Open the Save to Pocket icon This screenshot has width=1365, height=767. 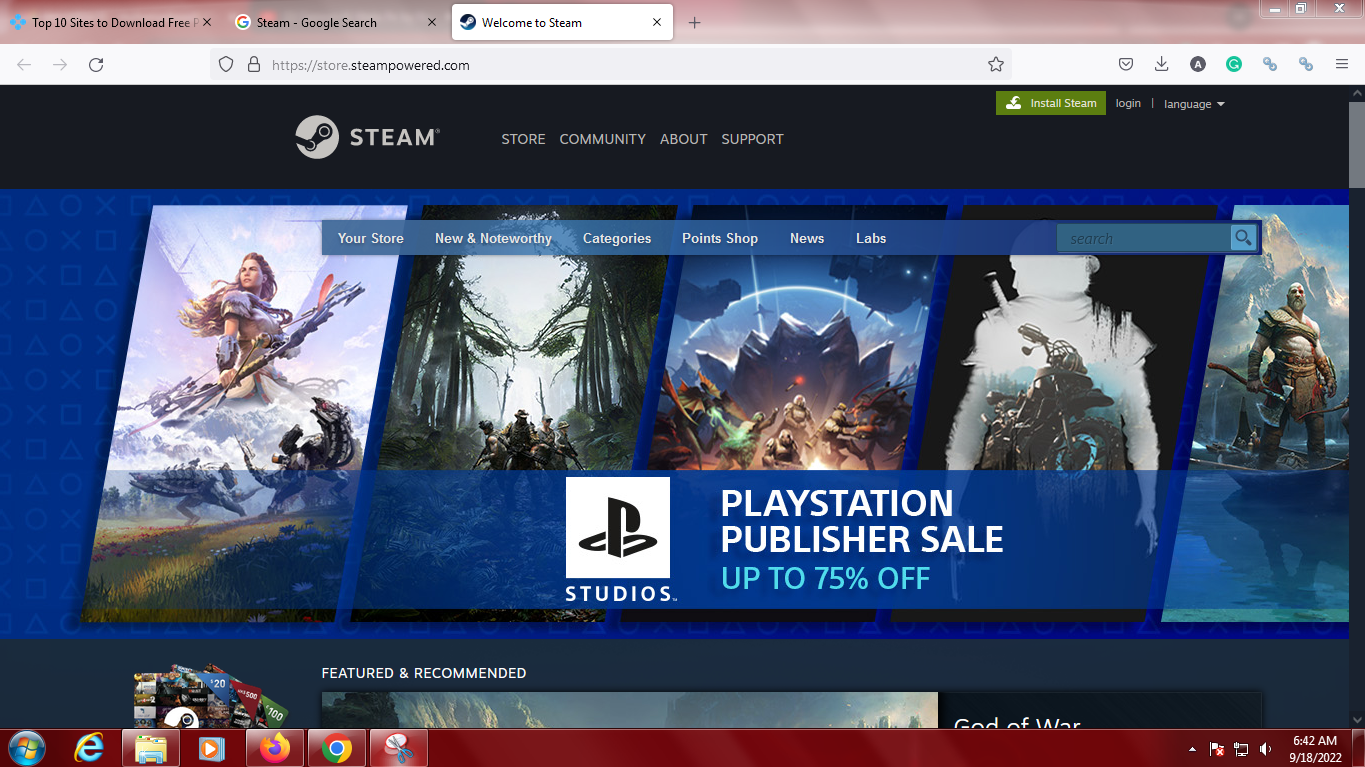click(x=1125, y=64)
